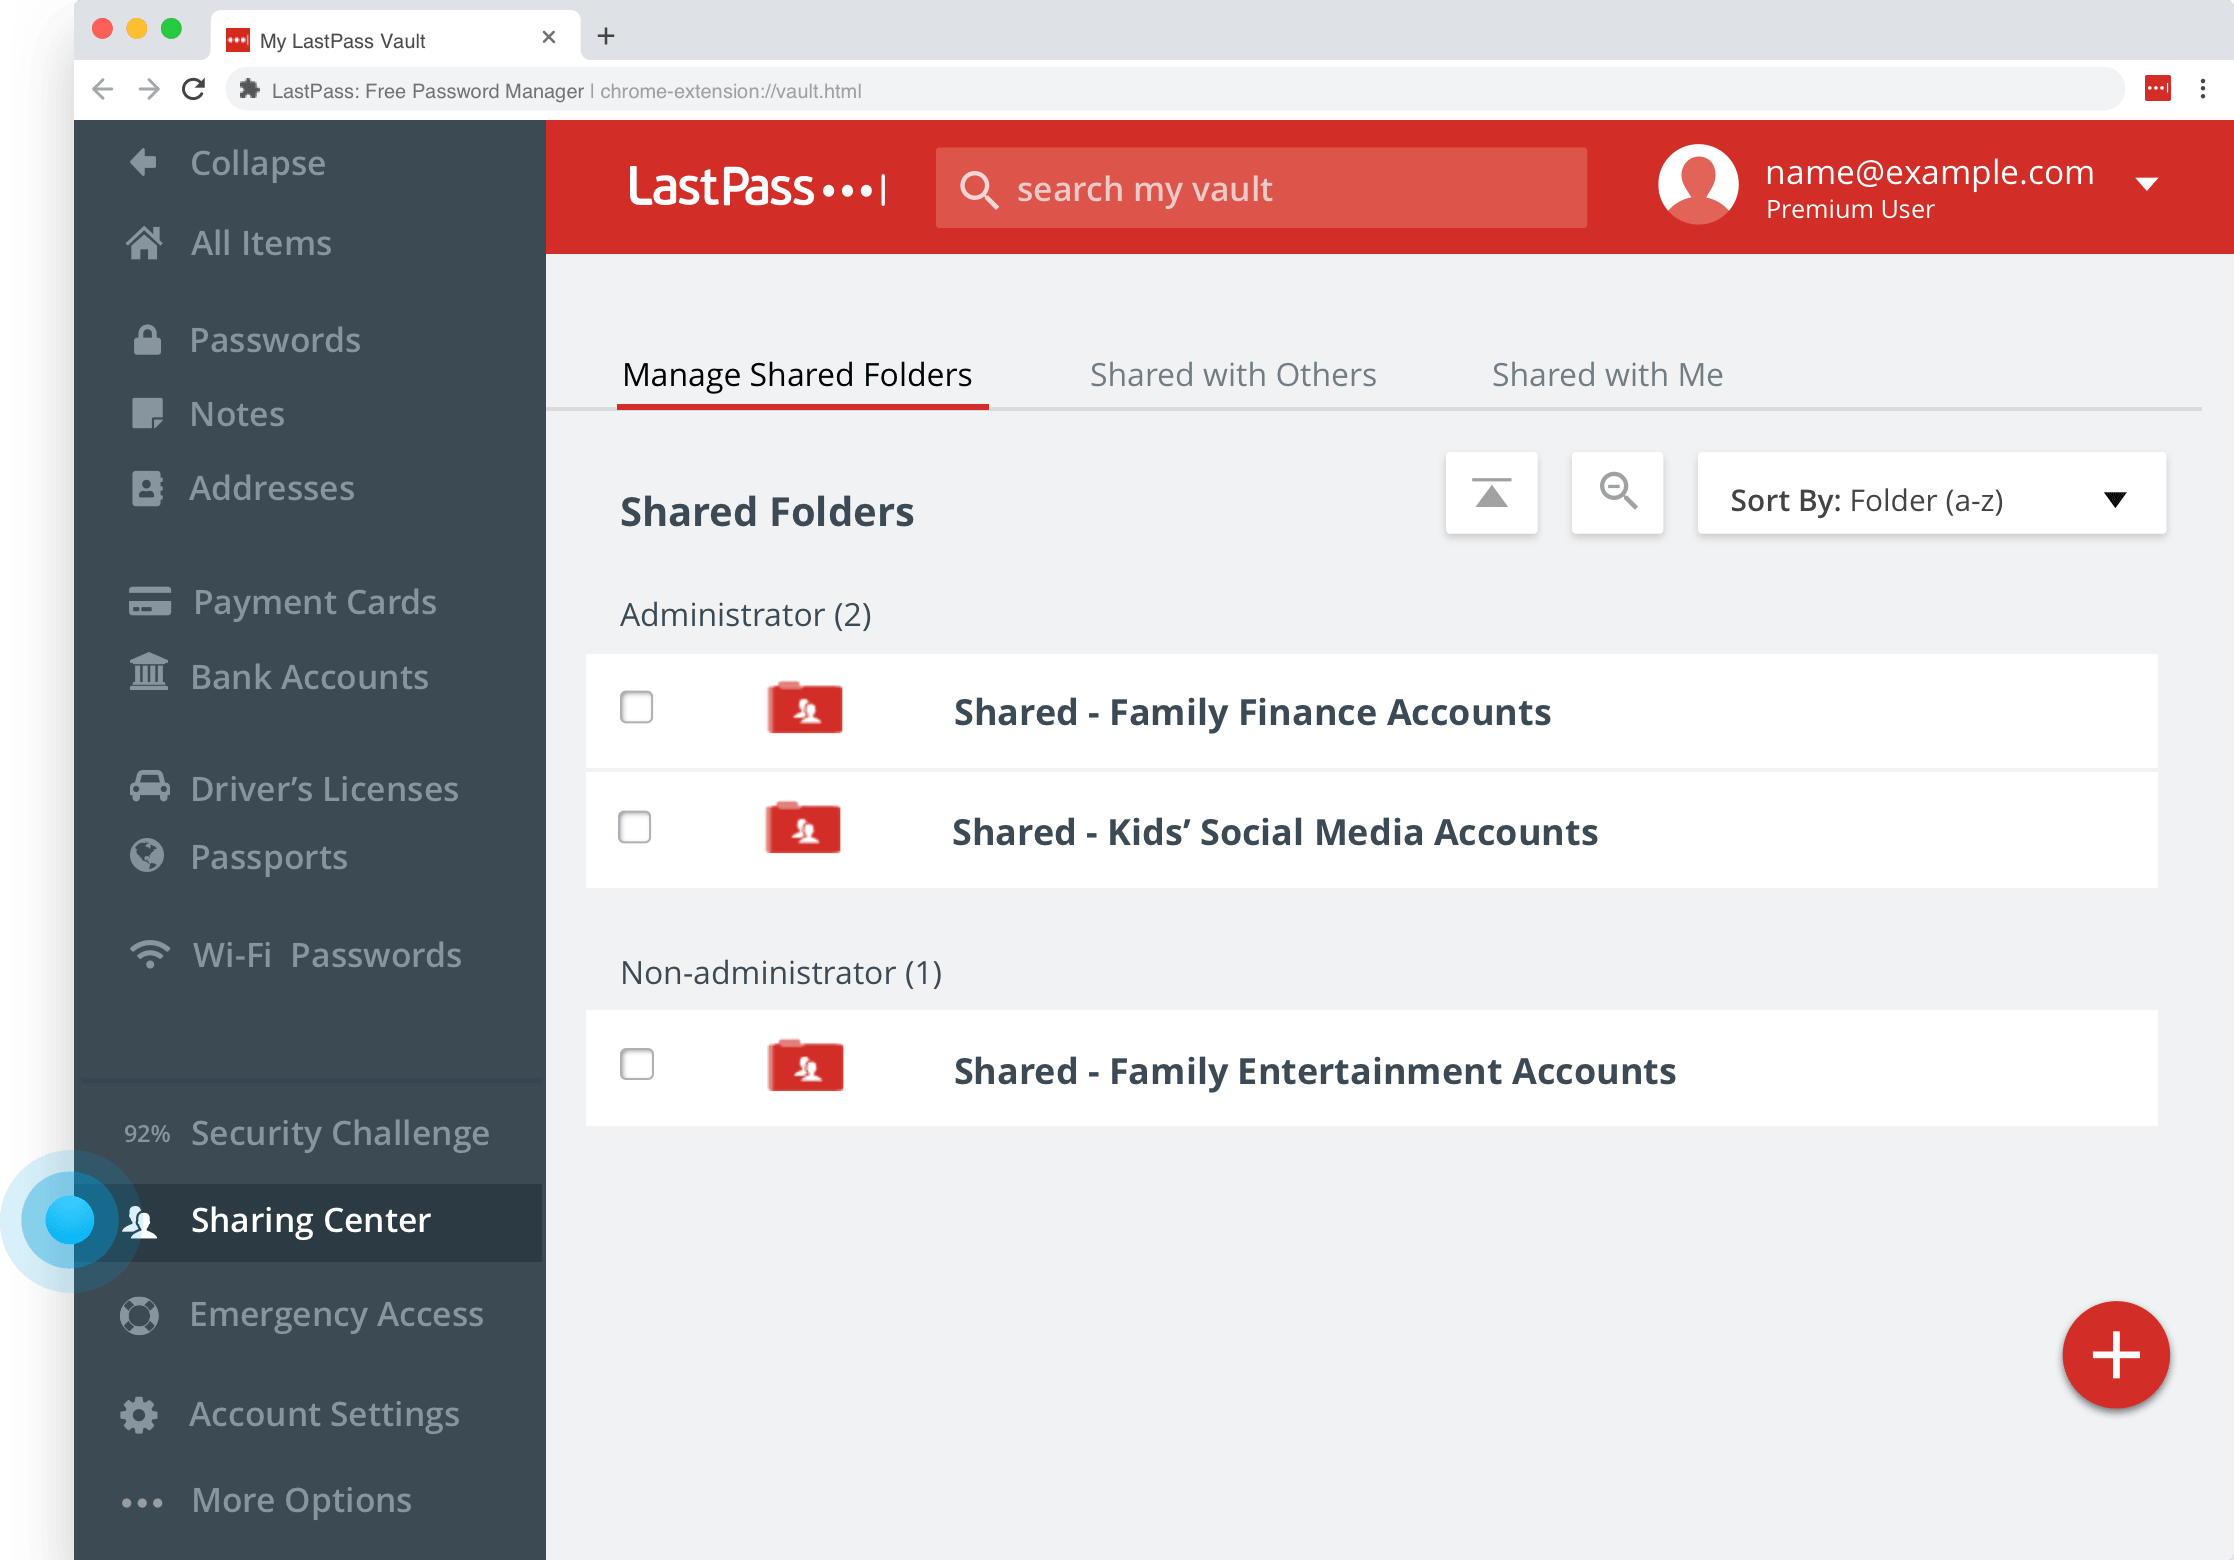Click the 92% security score
The image size is (2234, 1560).
point(147,1134)
